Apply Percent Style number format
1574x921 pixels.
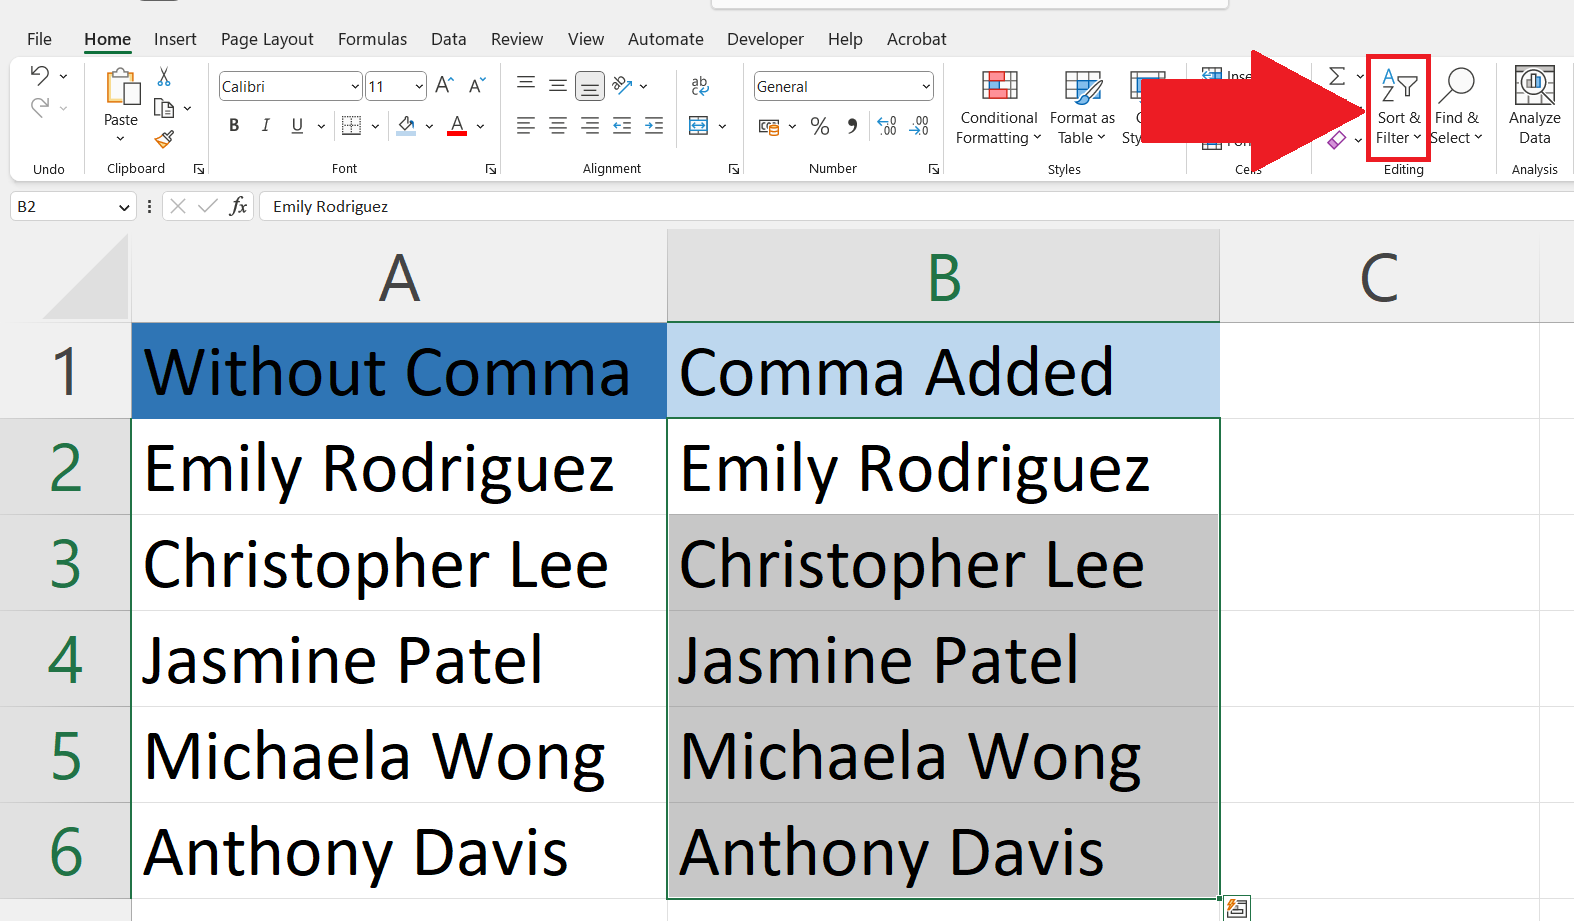tap(820, 126)
